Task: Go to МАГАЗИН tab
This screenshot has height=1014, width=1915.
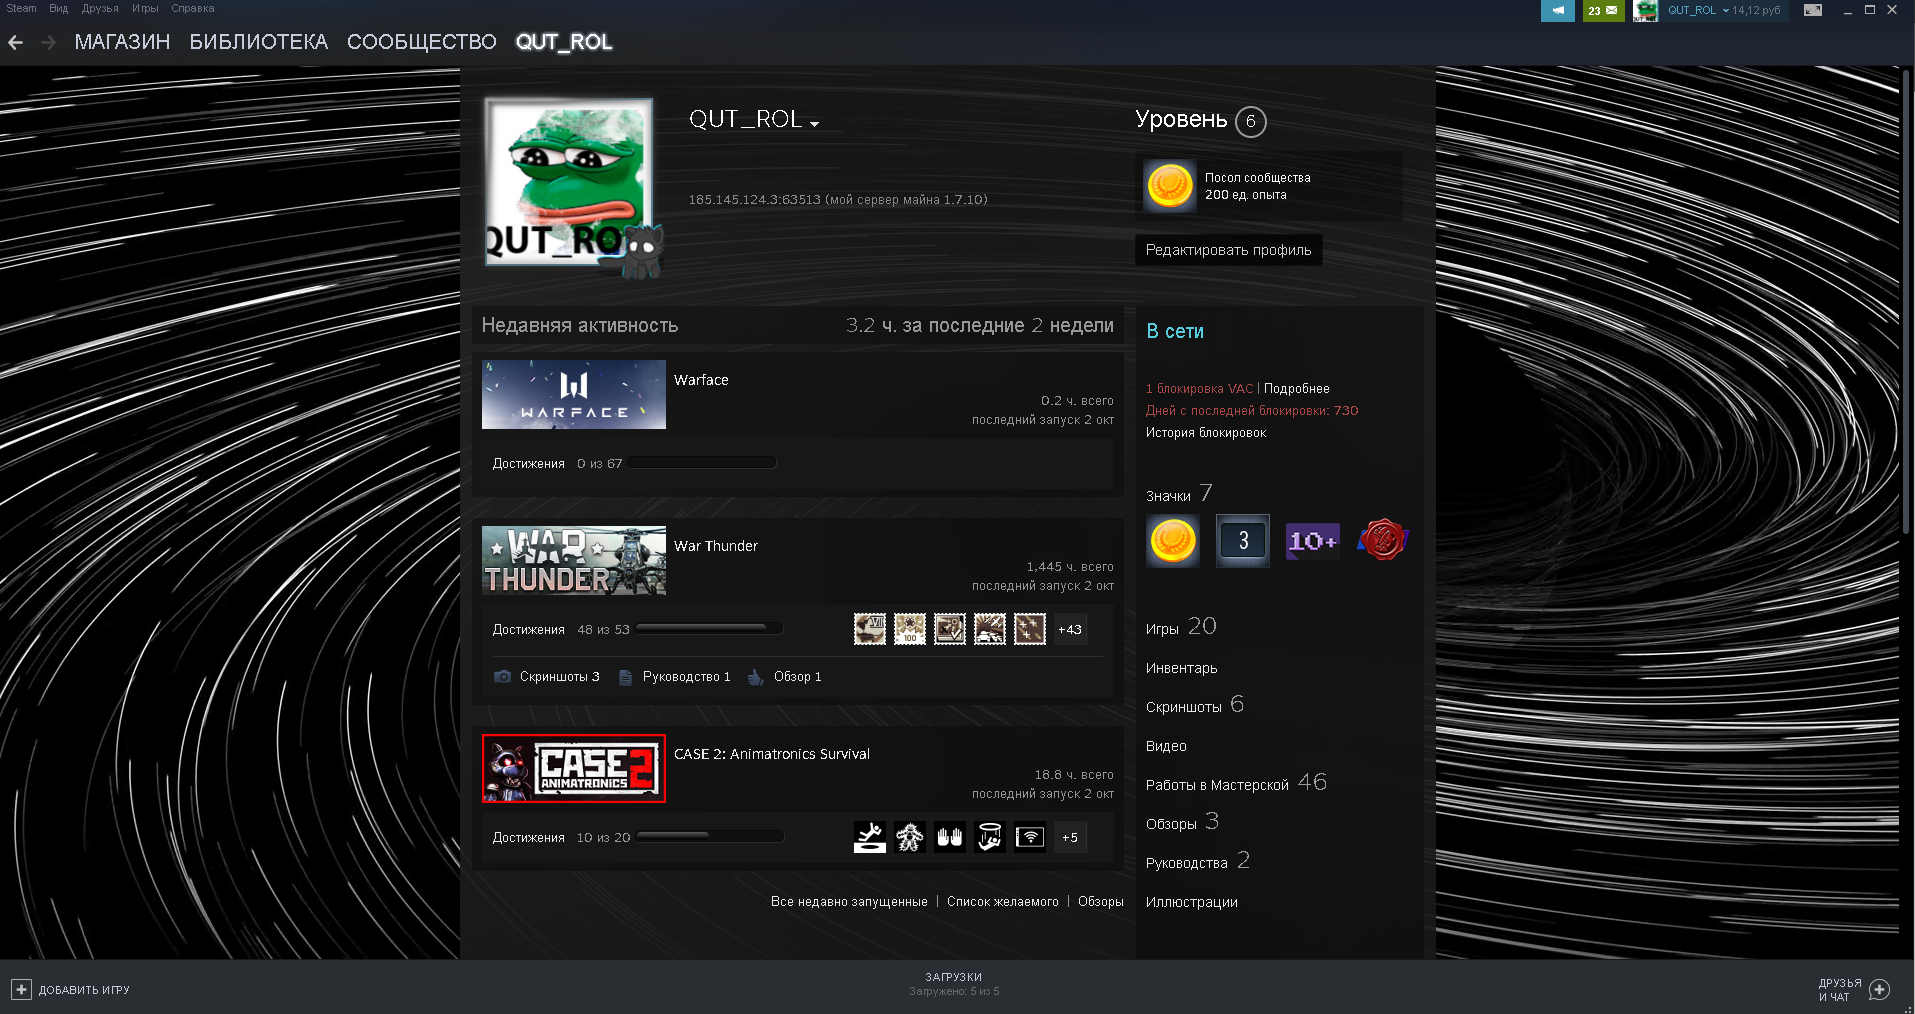Action: (x=122, y=42)
